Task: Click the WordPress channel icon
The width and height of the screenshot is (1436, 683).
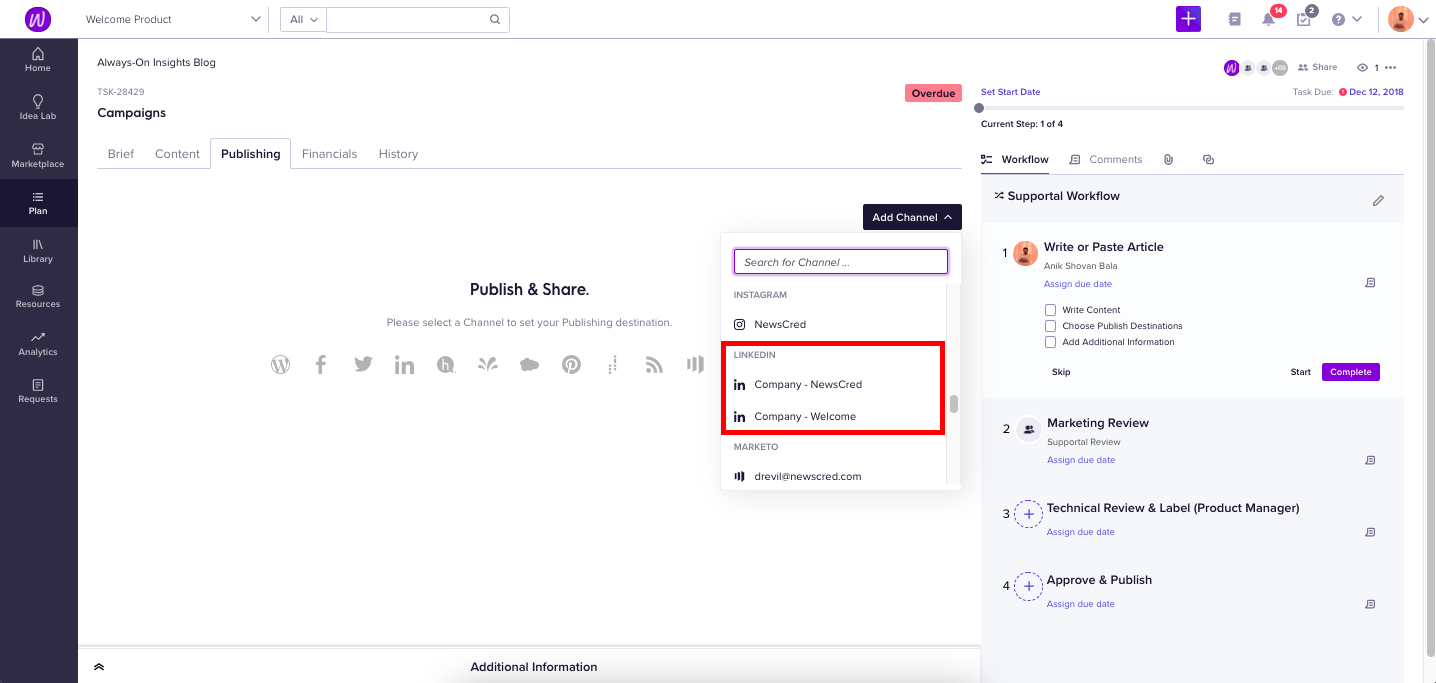Action: (280, 365)
